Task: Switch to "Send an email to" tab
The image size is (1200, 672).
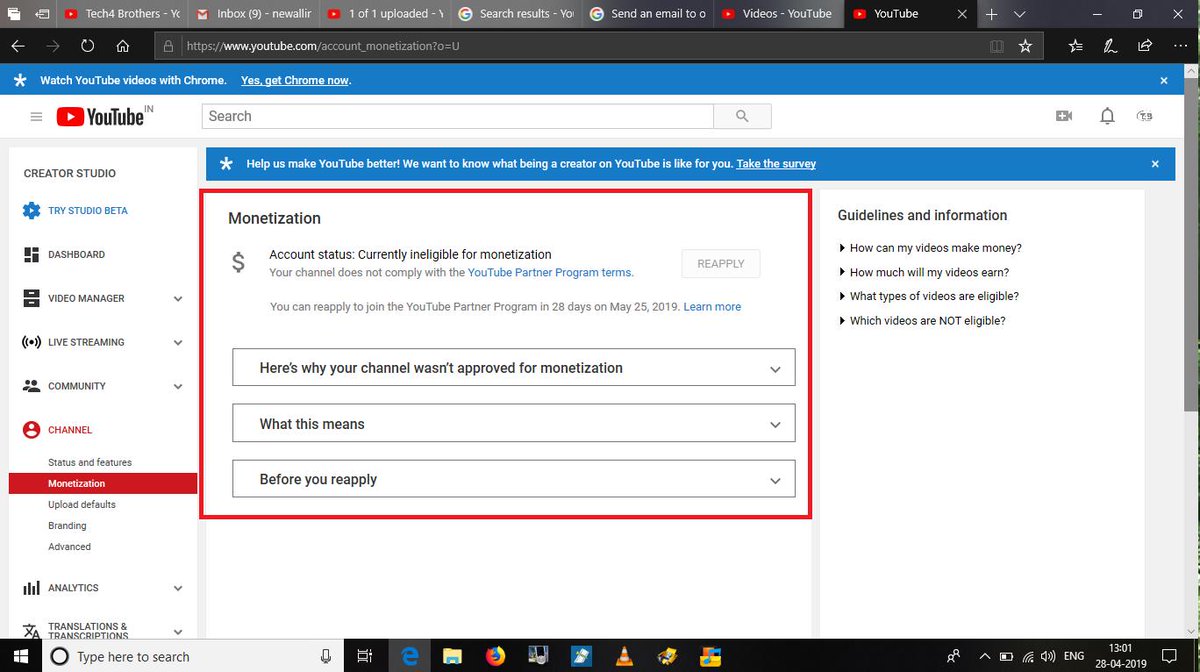Action: point(646,14)
